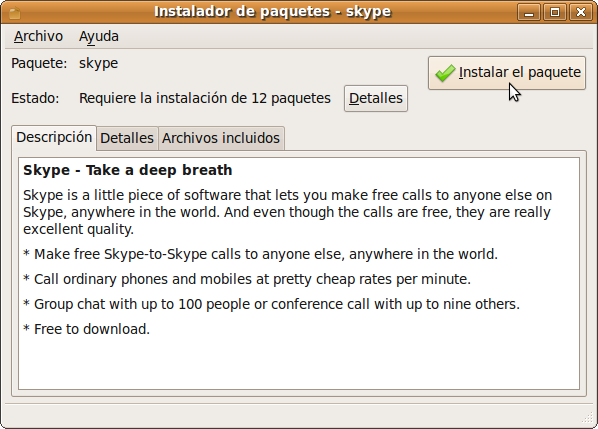598x429 pixels.
Task: Click the Group chat with 100 people line
Action: 271,304
